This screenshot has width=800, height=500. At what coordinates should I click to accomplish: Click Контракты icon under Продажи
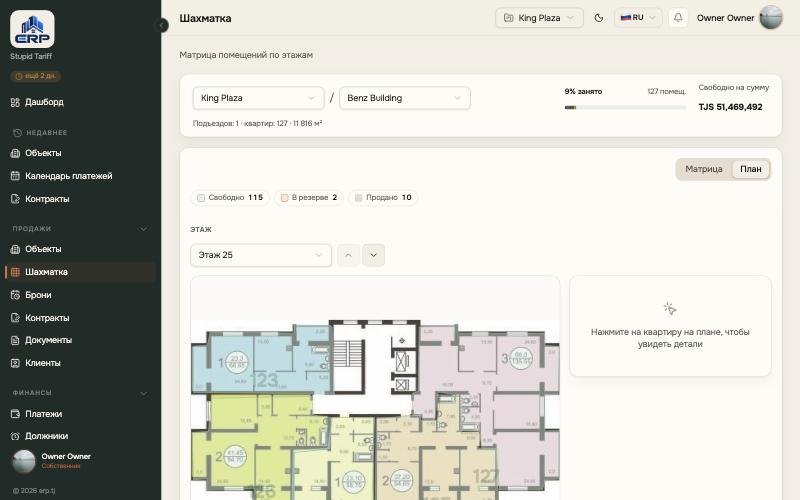[x=15, y=318]
